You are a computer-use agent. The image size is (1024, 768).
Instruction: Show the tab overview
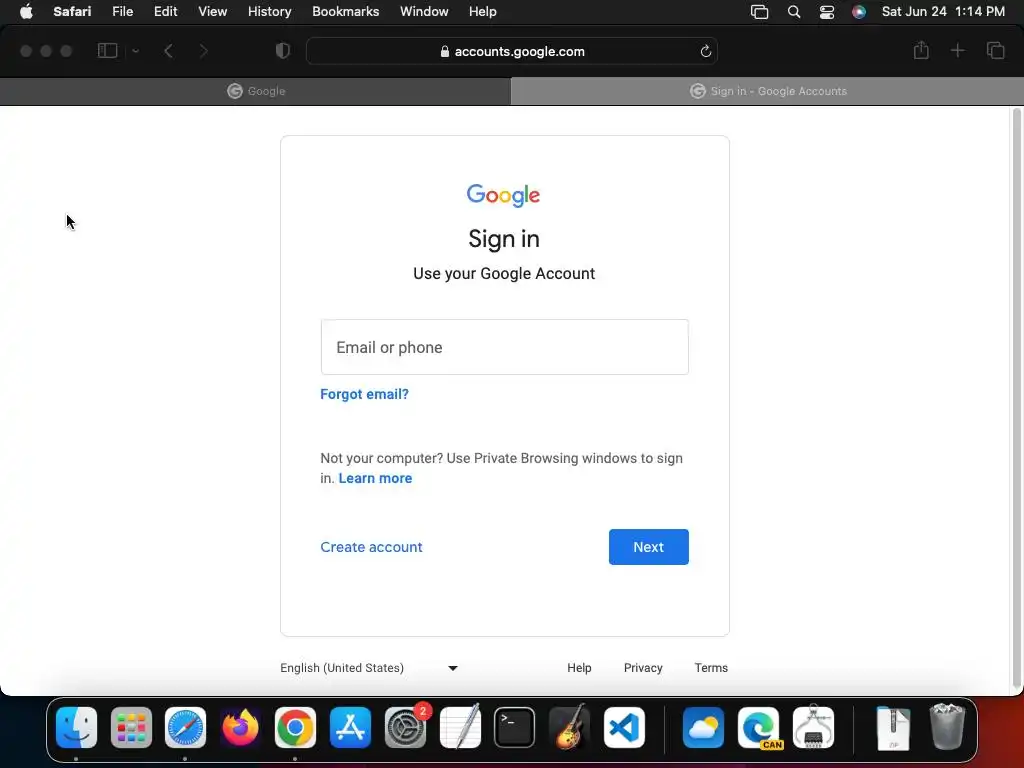pos(995,50)
